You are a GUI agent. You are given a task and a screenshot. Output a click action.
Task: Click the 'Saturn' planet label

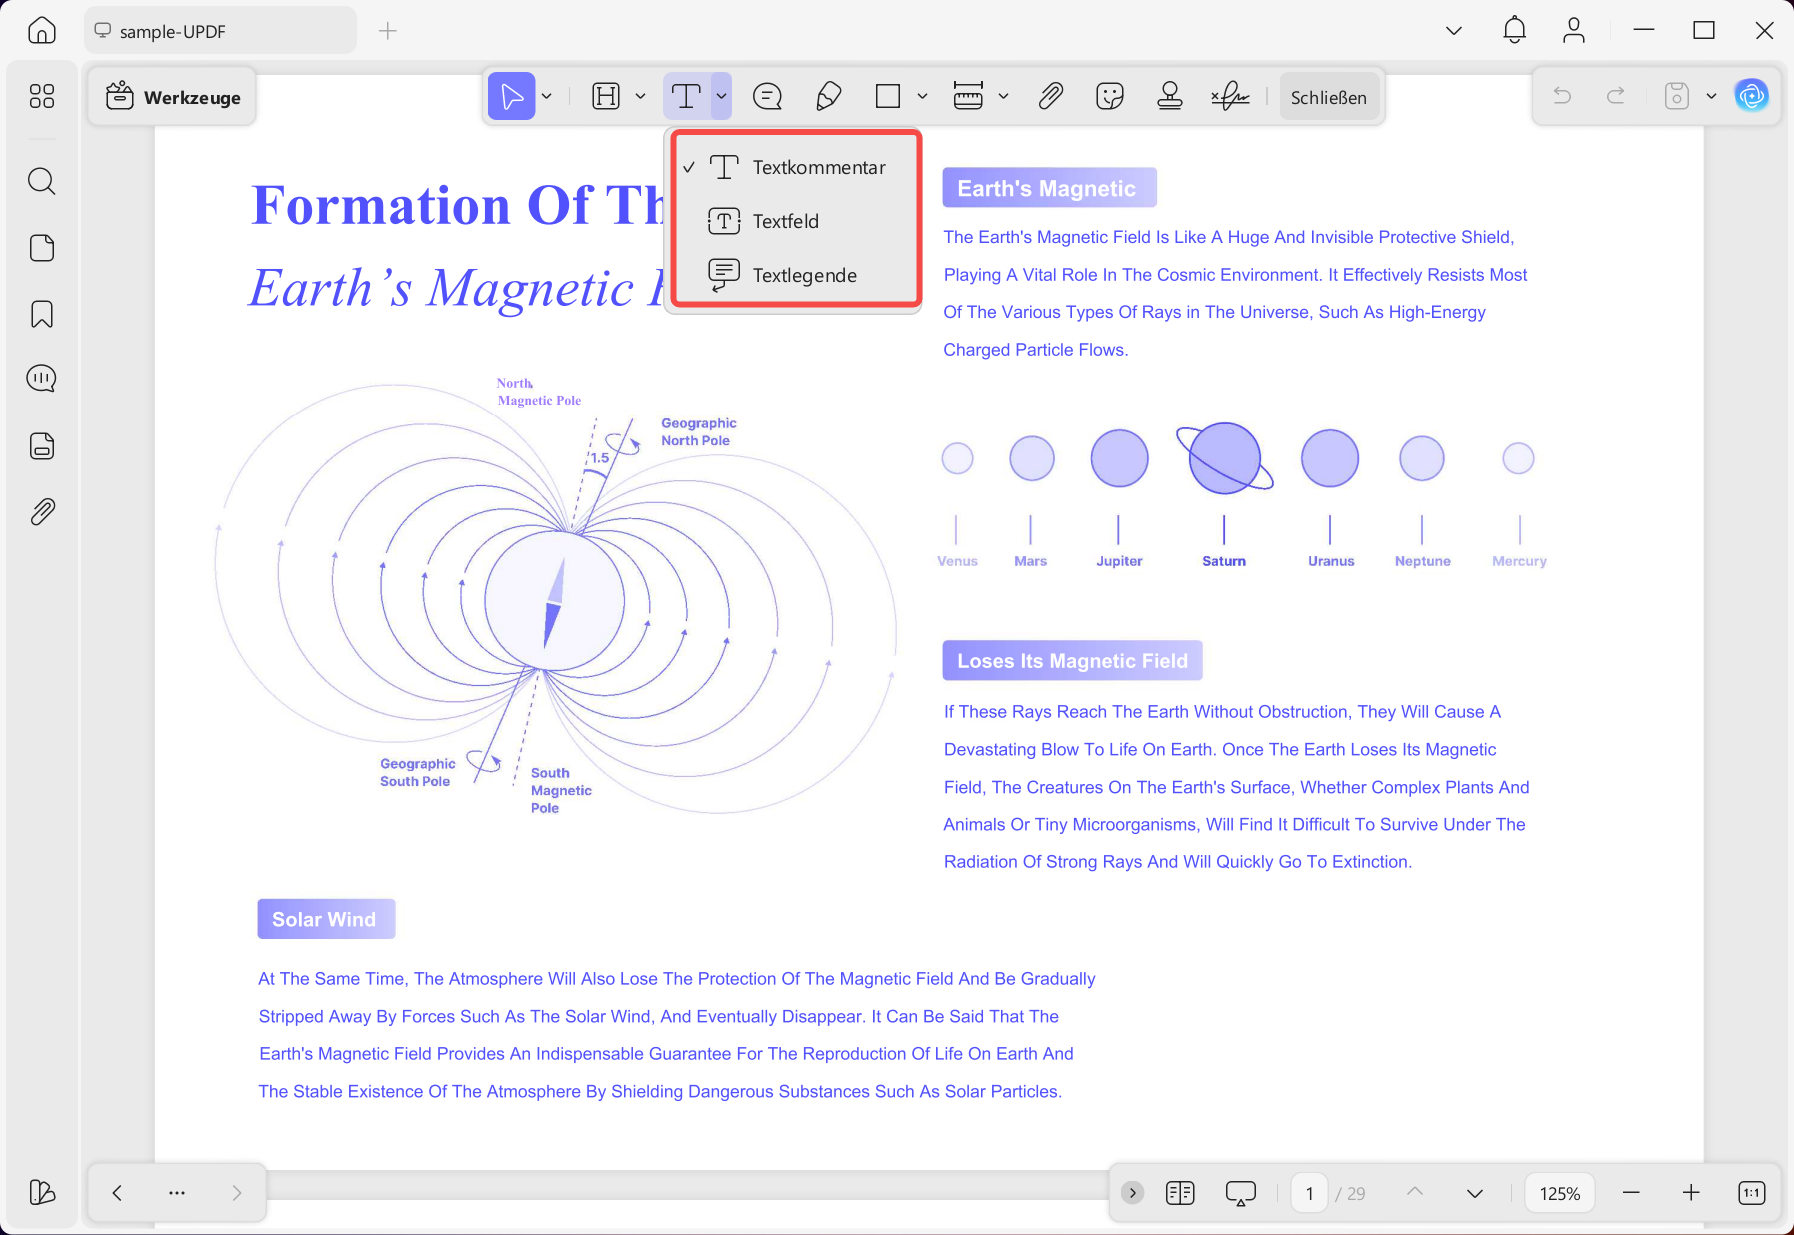[x=1224, y=561]
